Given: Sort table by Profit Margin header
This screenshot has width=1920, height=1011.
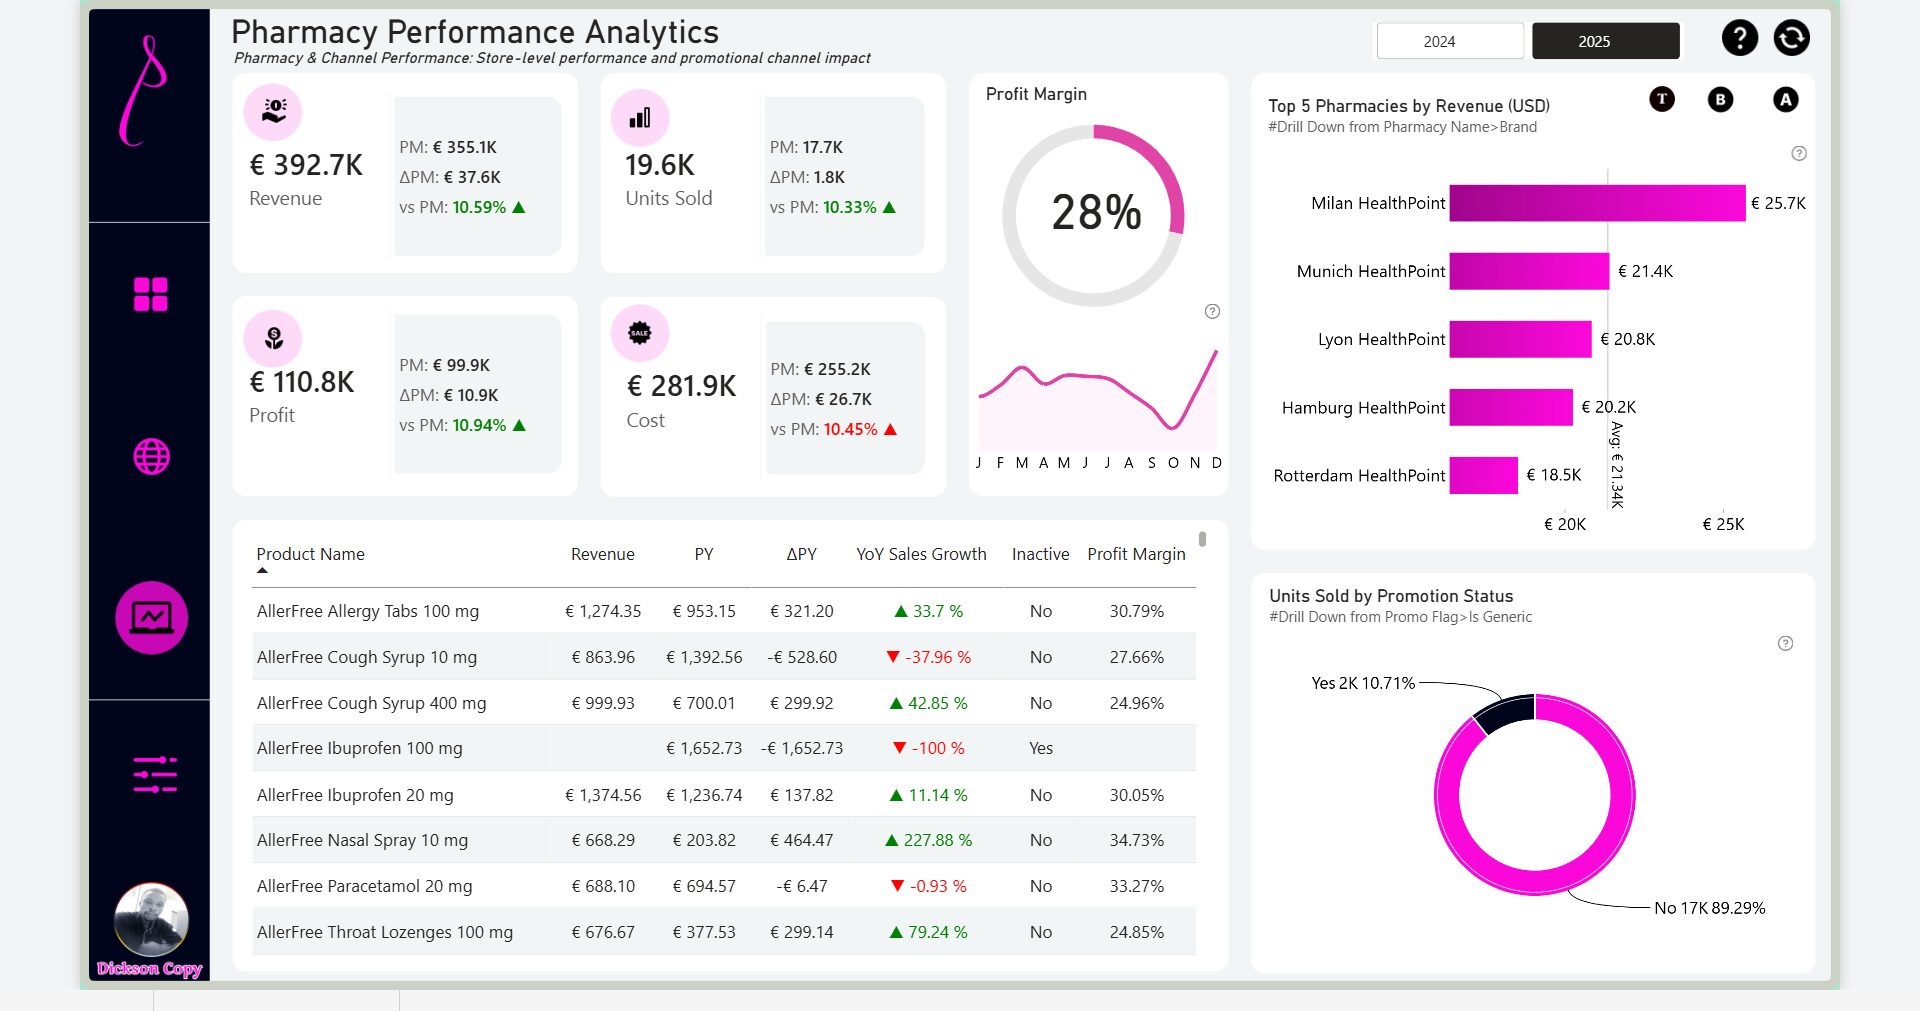Looking at the screenshot, I should click(x=1136, y=554).
